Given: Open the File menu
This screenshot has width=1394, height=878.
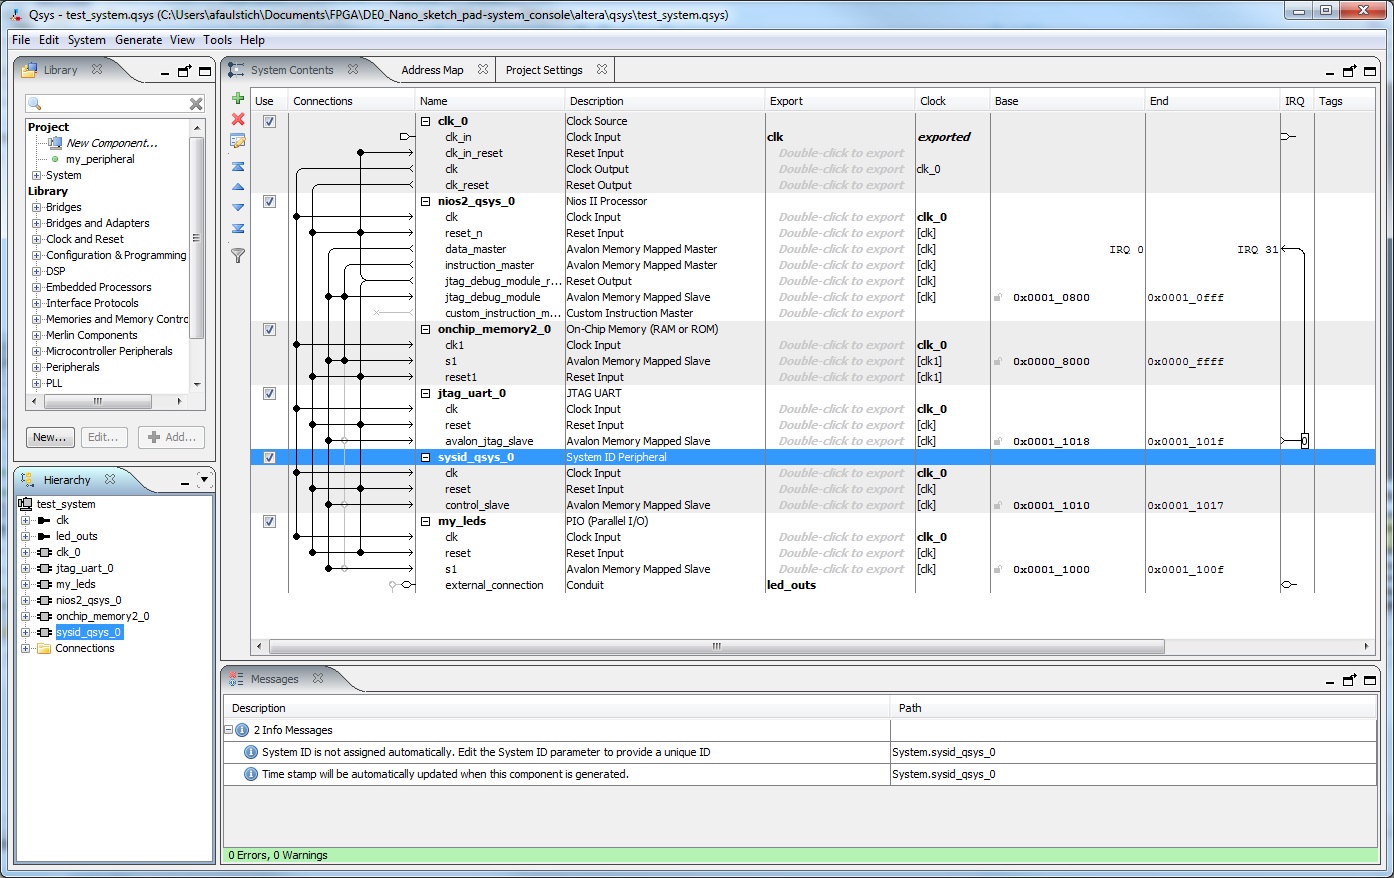Looking at the screenshot, I should 21,40.
